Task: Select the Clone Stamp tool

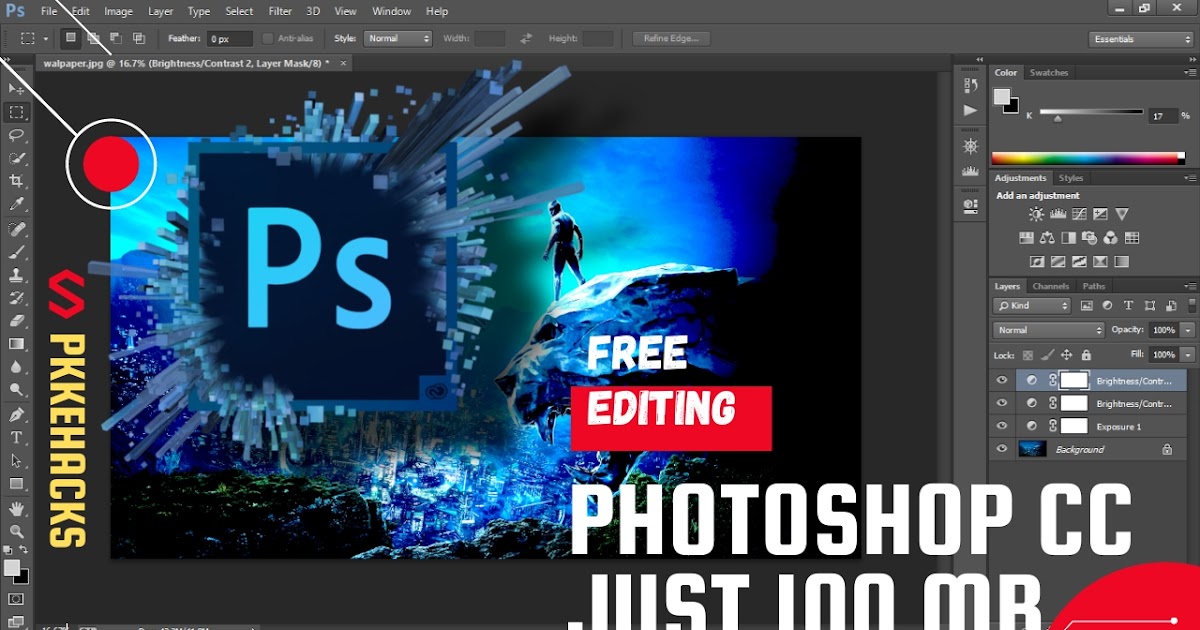Action: point(17,274)
